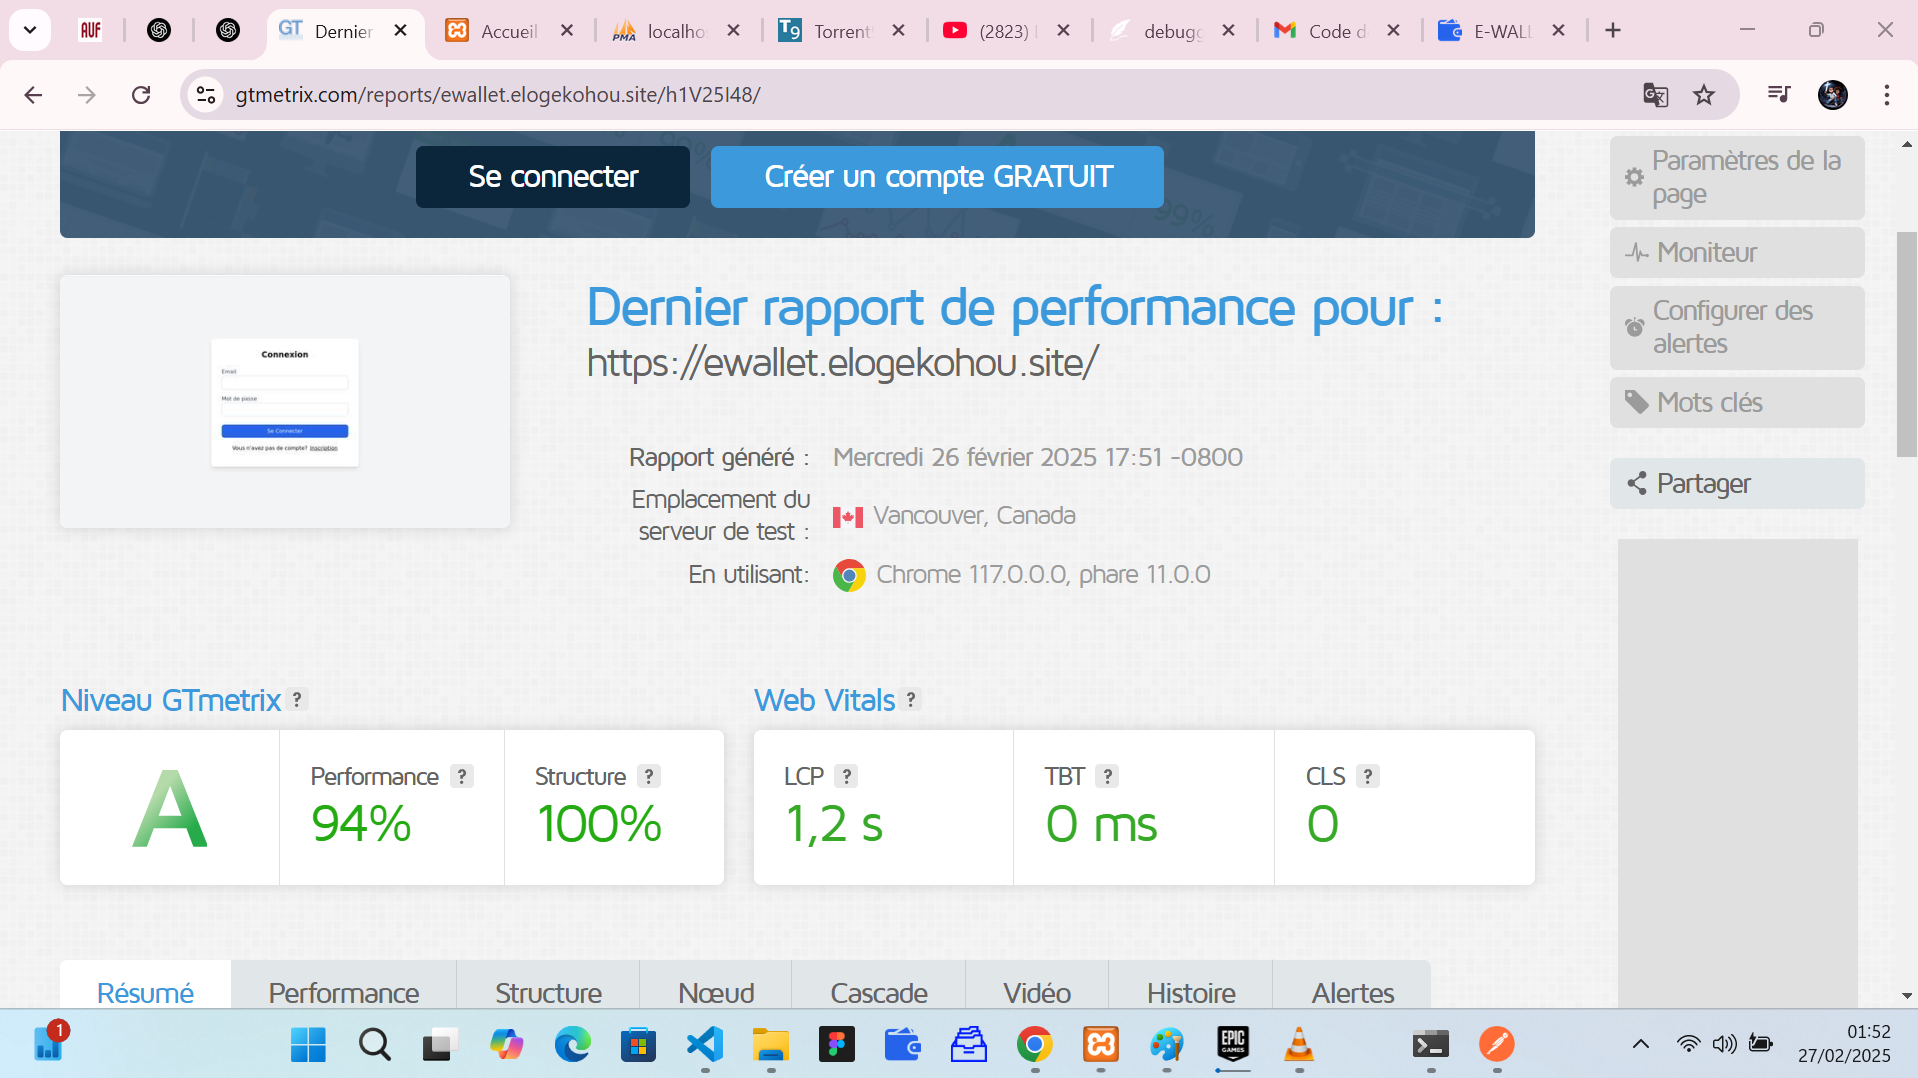Switch to the localhost phpMyAdmin tab

676,31
